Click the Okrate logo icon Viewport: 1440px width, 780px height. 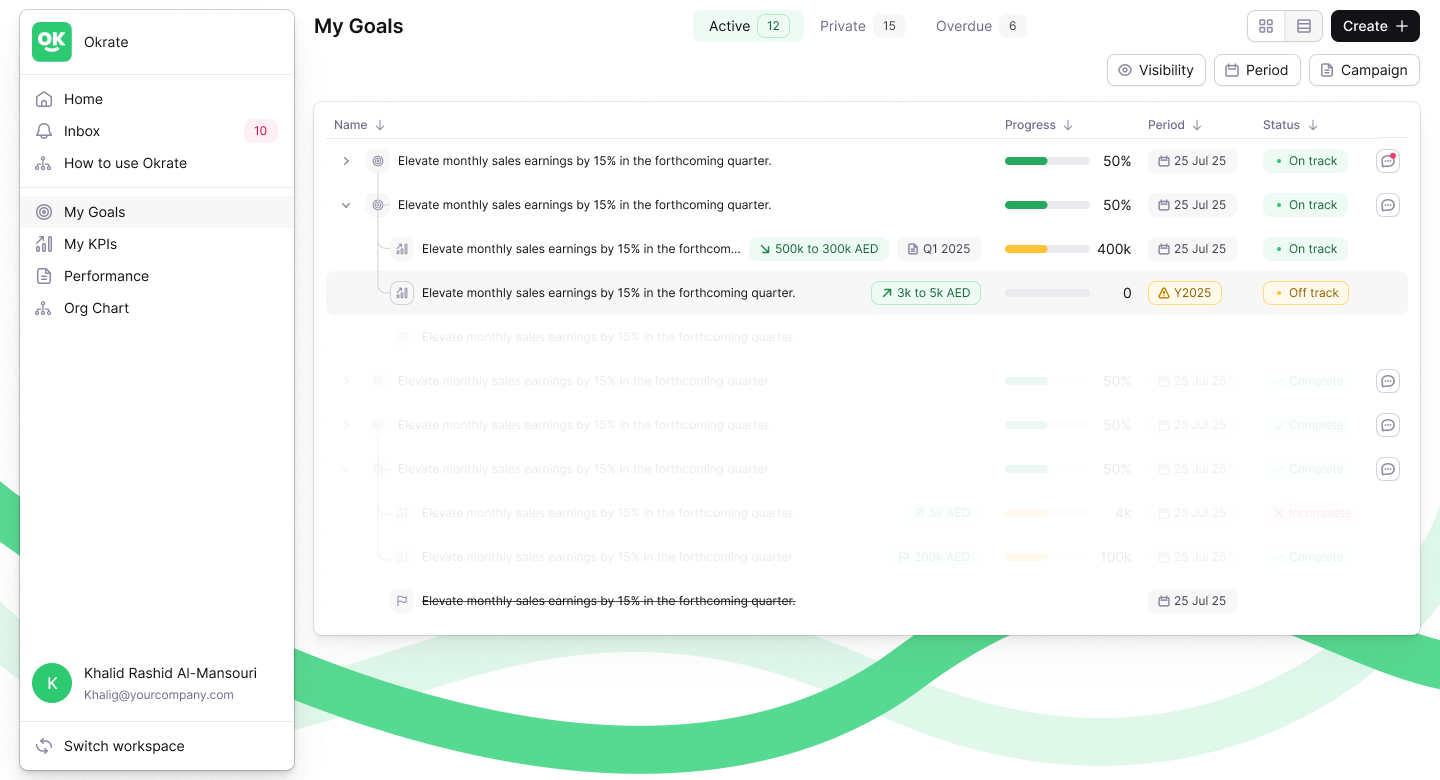point(52,42)
